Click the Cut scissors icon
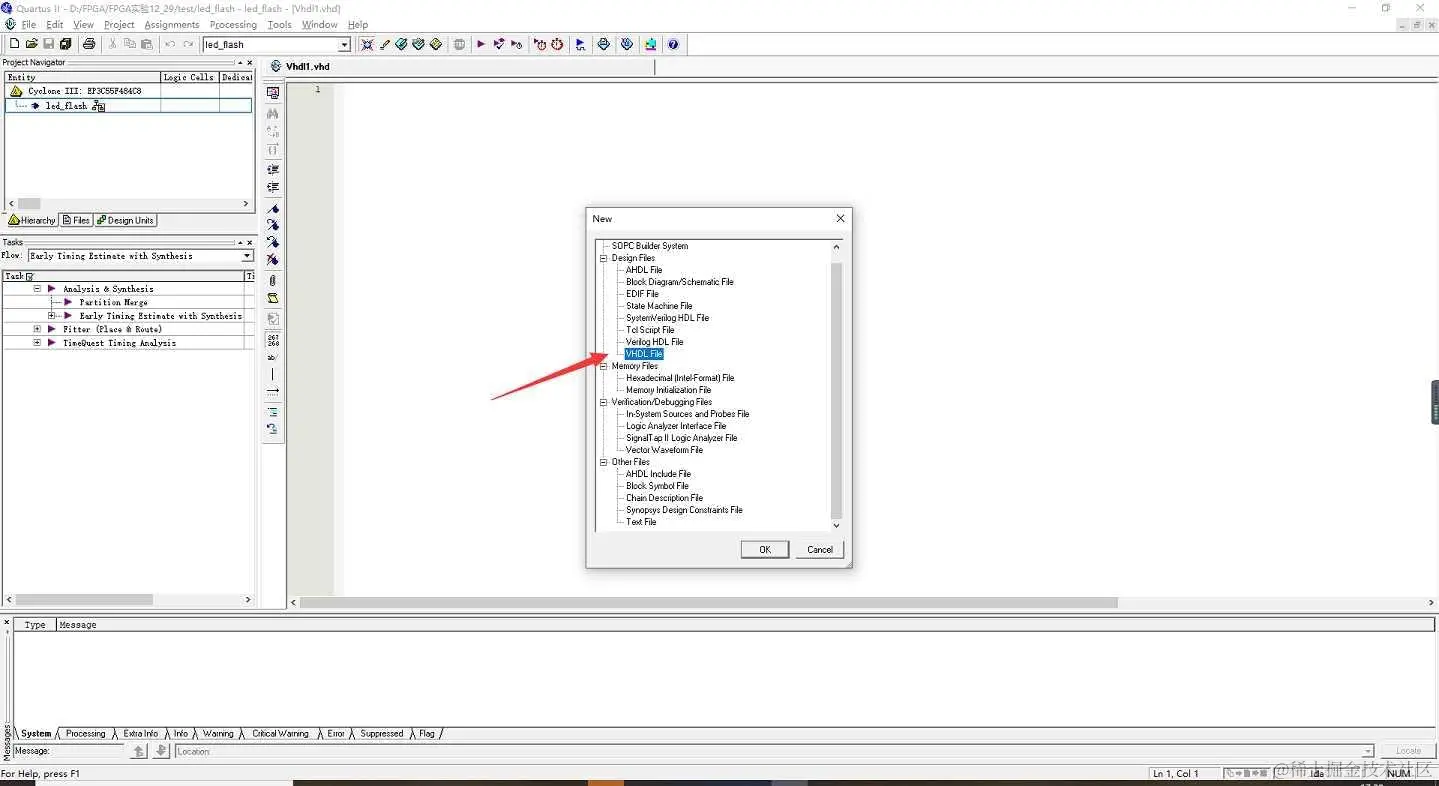 click(112, 44)
